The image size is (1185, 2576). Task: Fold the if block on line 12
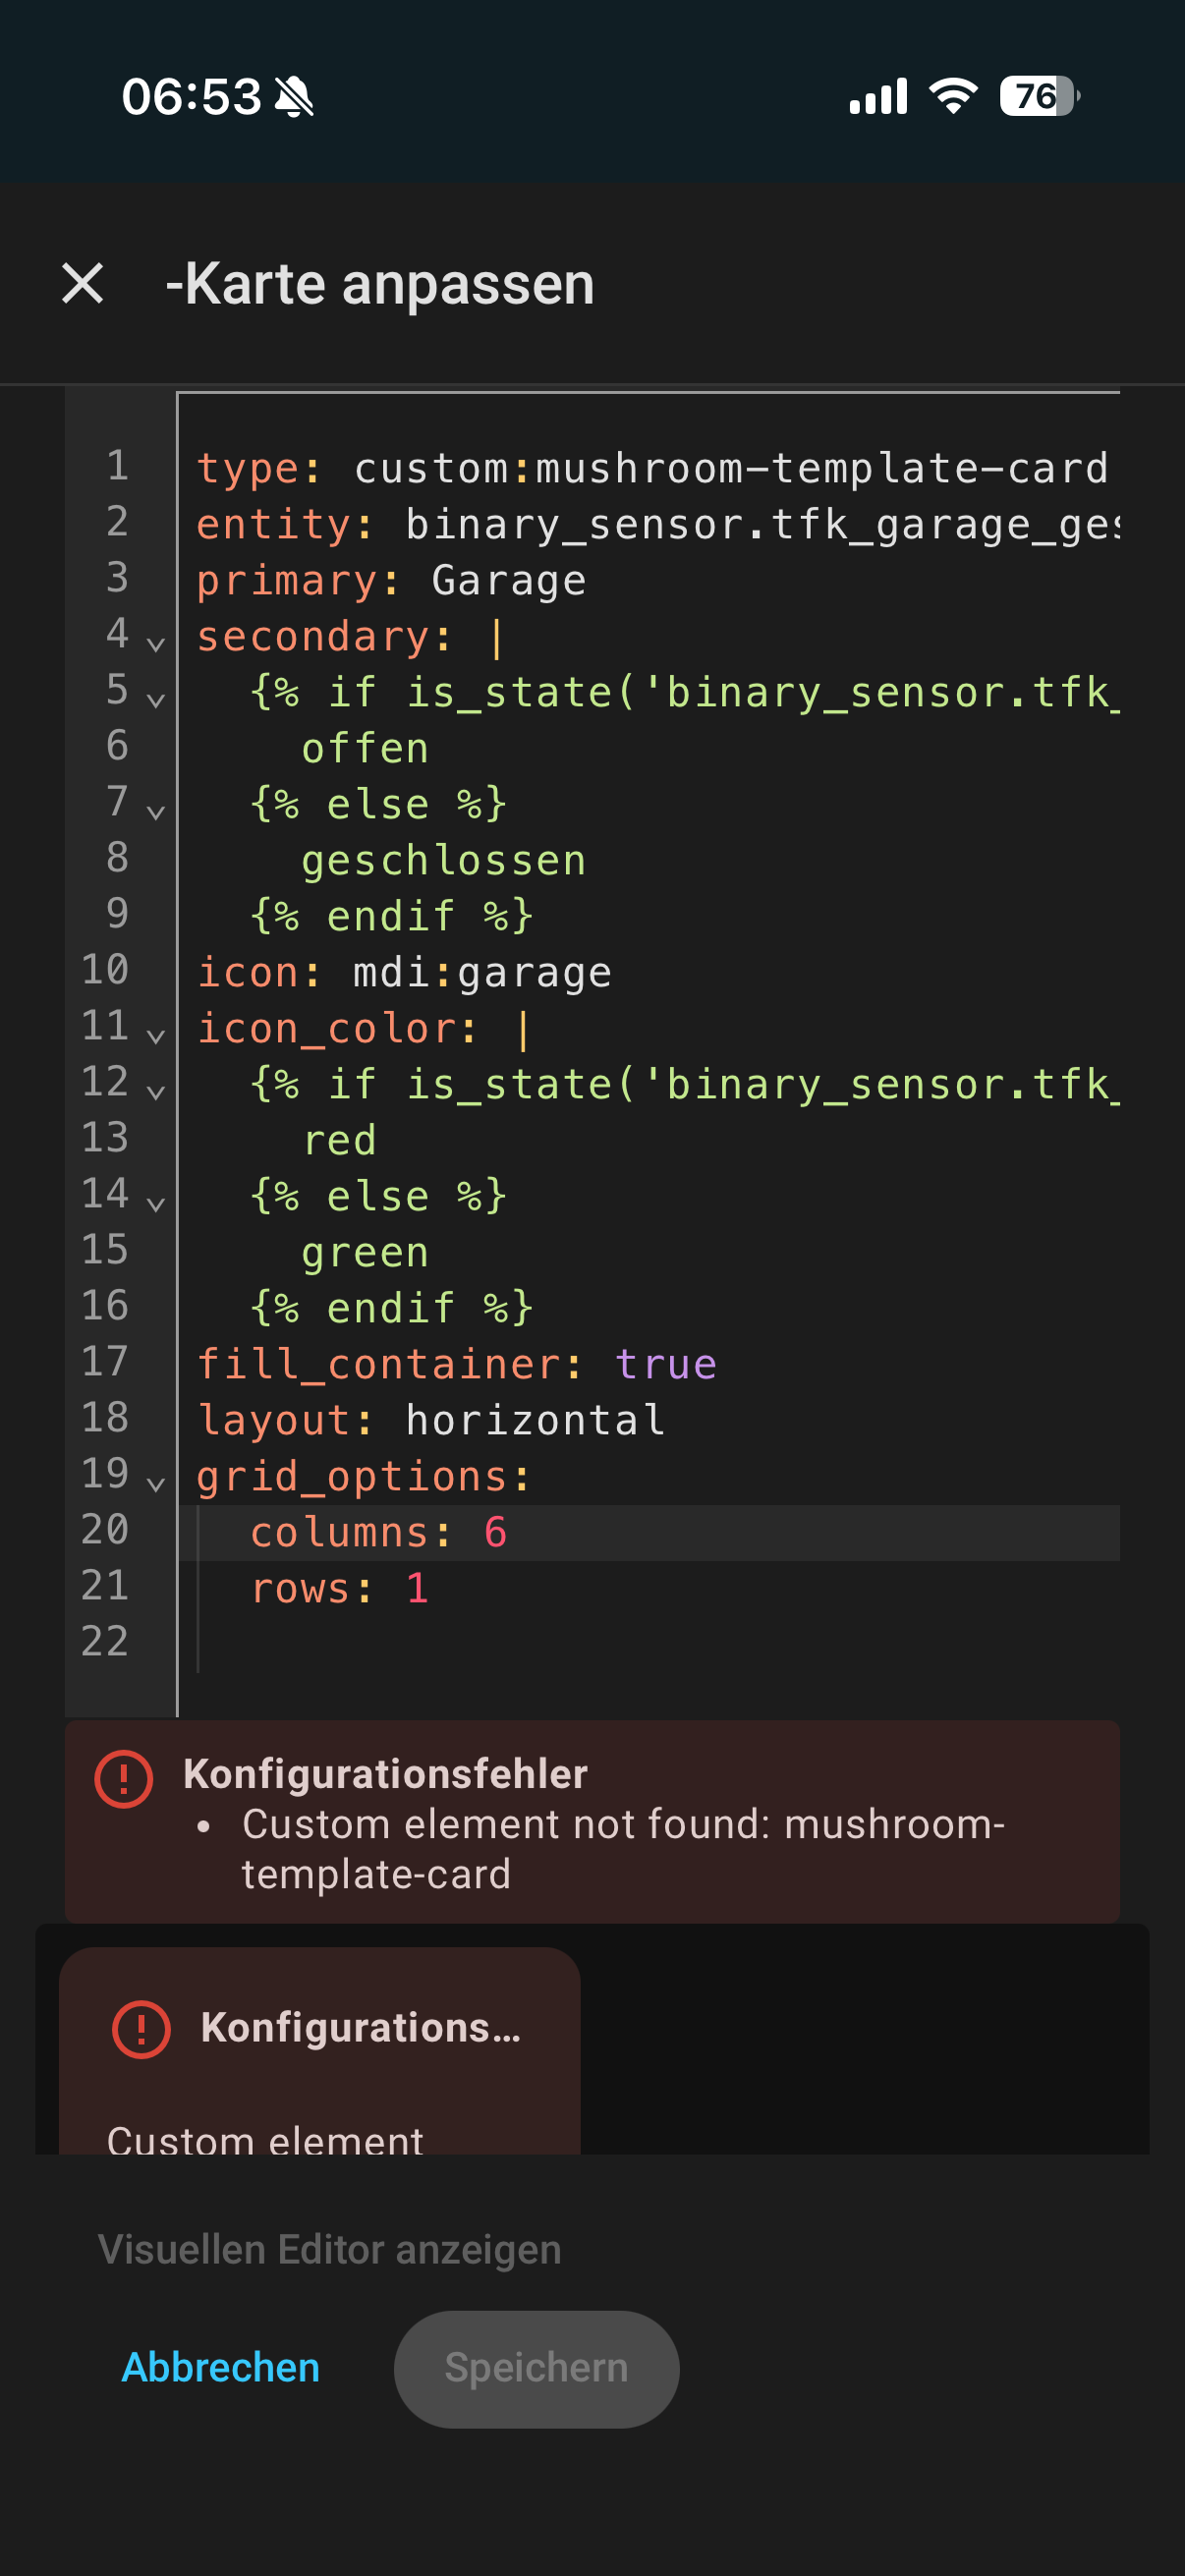coord(155,1091)
